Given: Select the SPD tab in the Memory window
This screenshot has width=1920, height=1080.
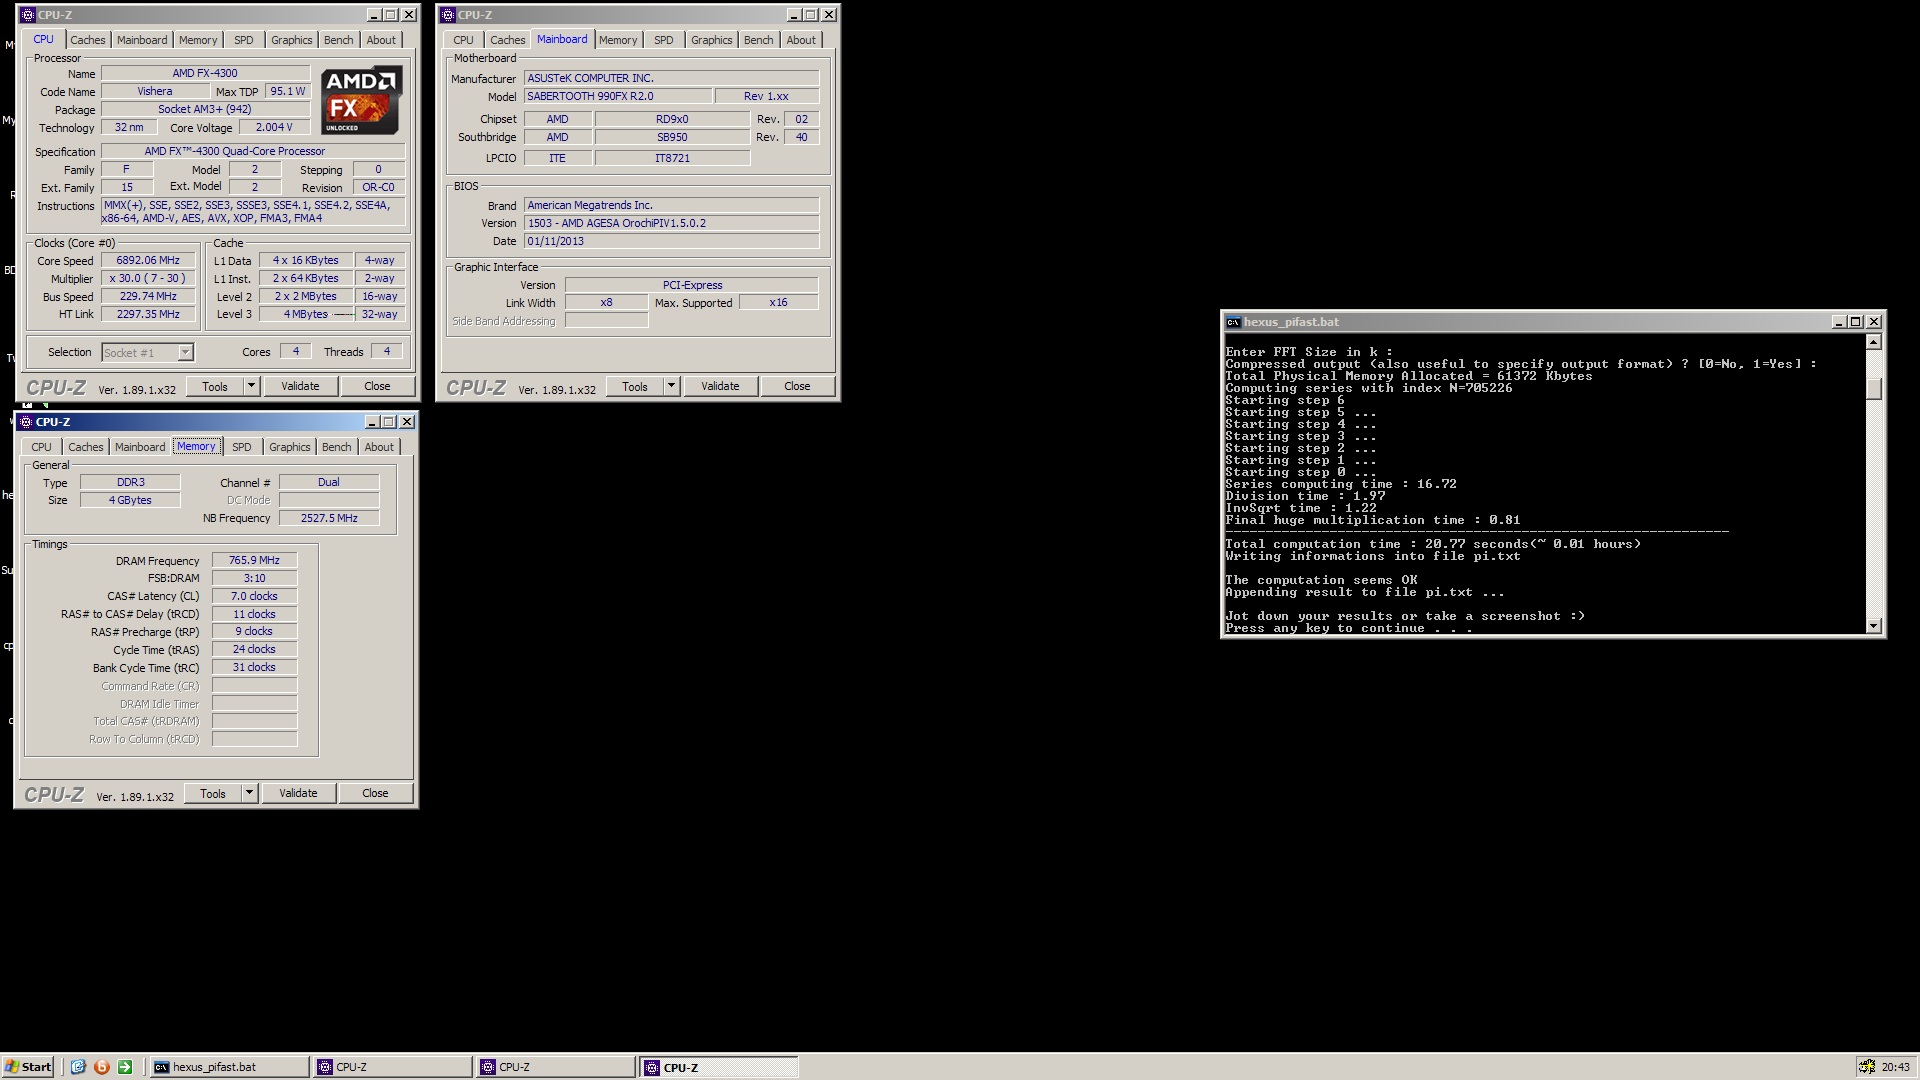Looking at the screenshot, I should pyautogui.click(x=242, y=447).
